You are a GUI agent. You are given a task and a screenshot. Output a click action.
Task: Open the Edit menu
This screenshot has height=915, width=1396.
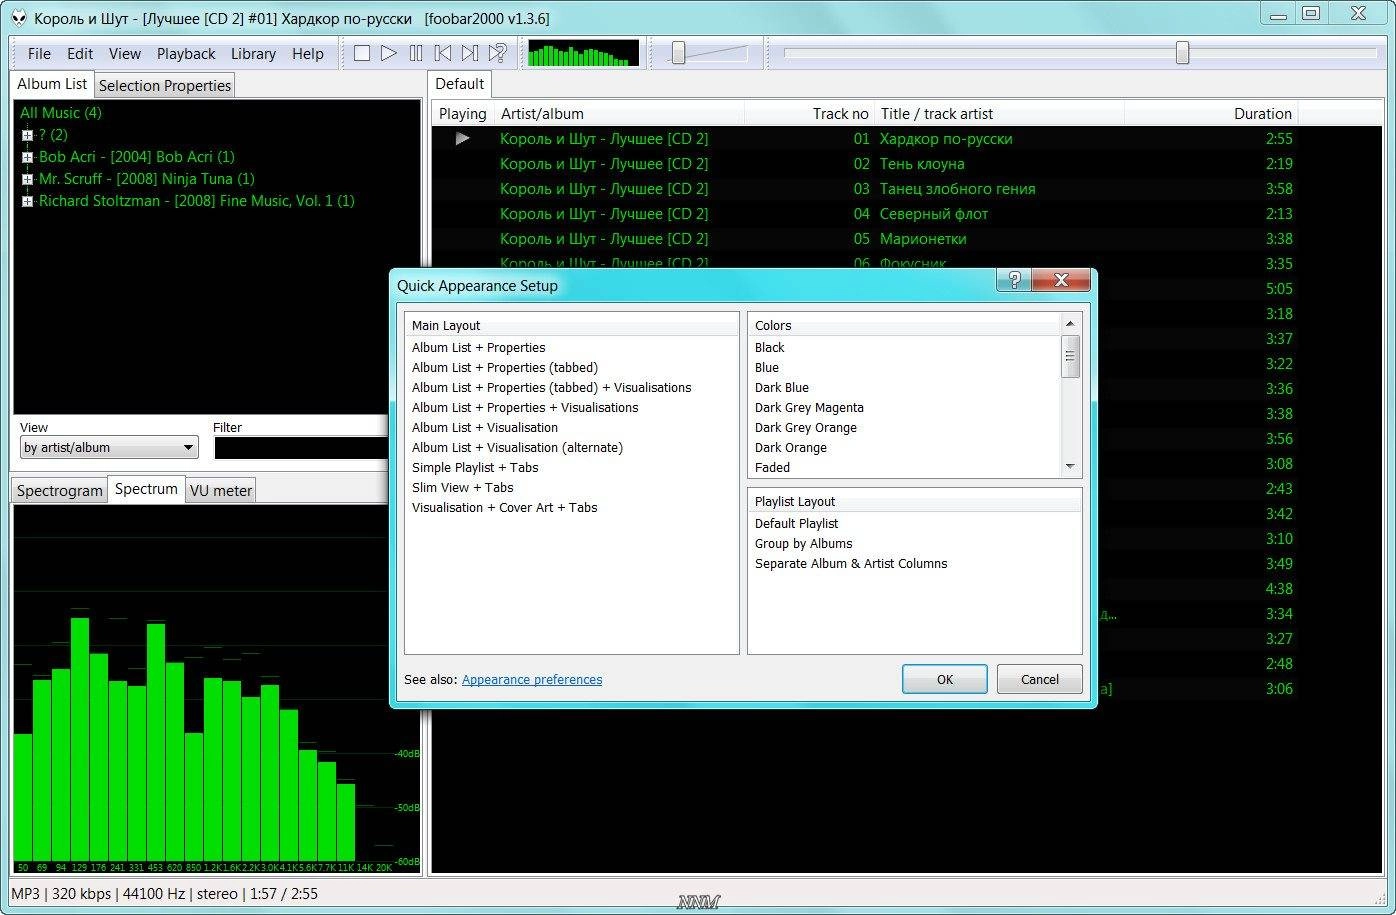[x=80, y=54]
